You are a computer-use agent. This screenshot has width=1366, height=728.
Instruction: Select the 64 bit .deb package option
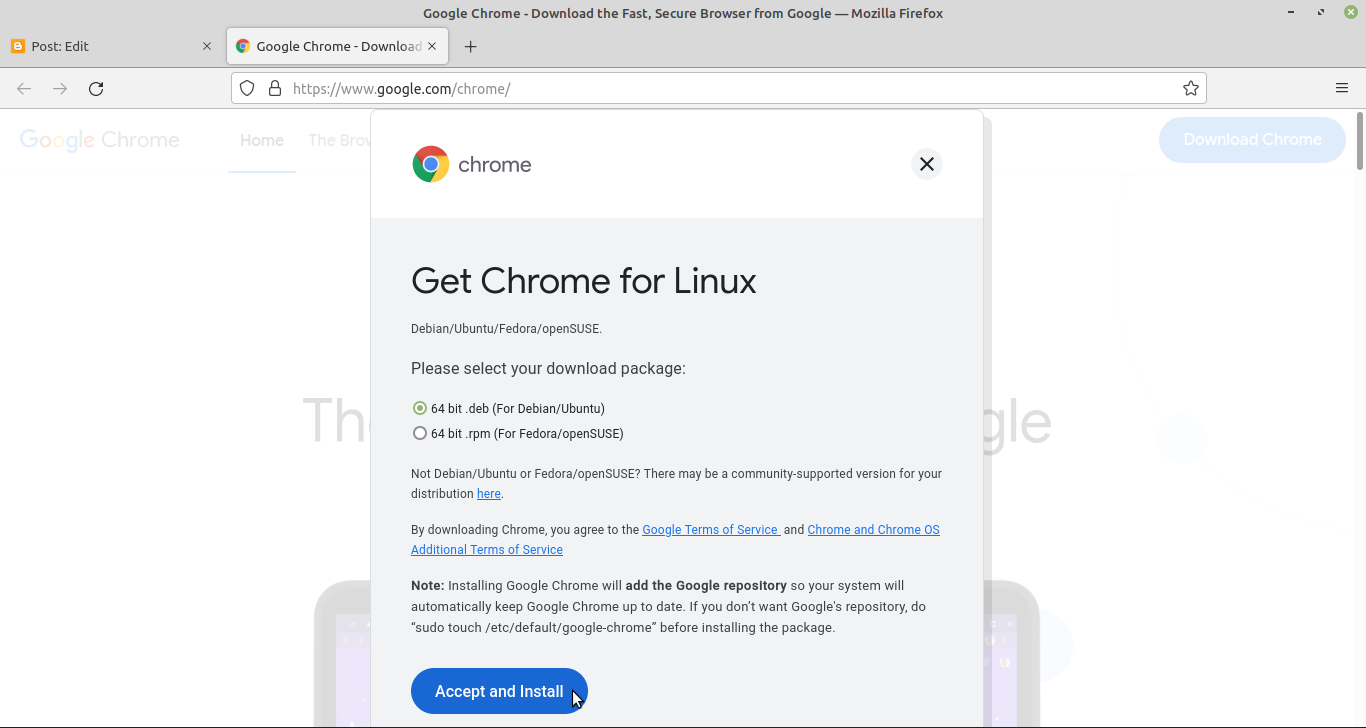(x=420, y=408)
